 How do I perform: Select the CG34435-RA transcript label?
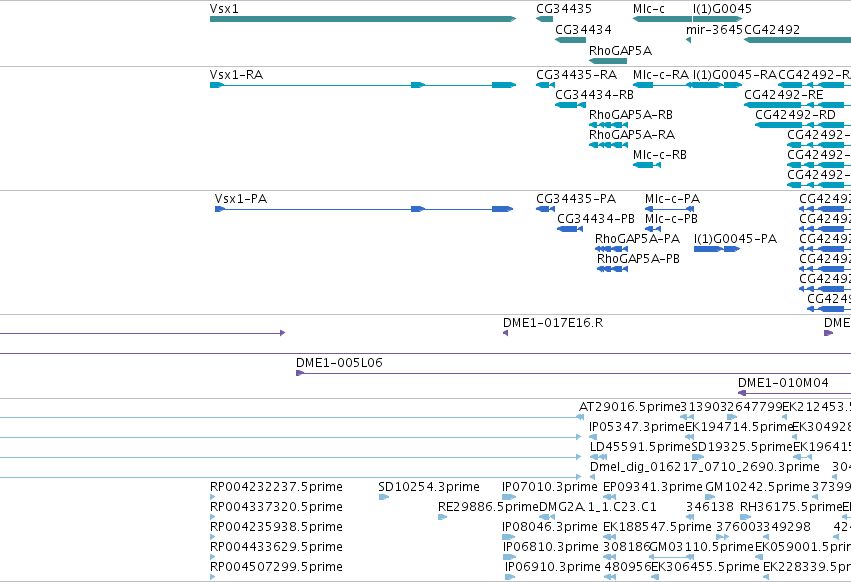point(576,75)
